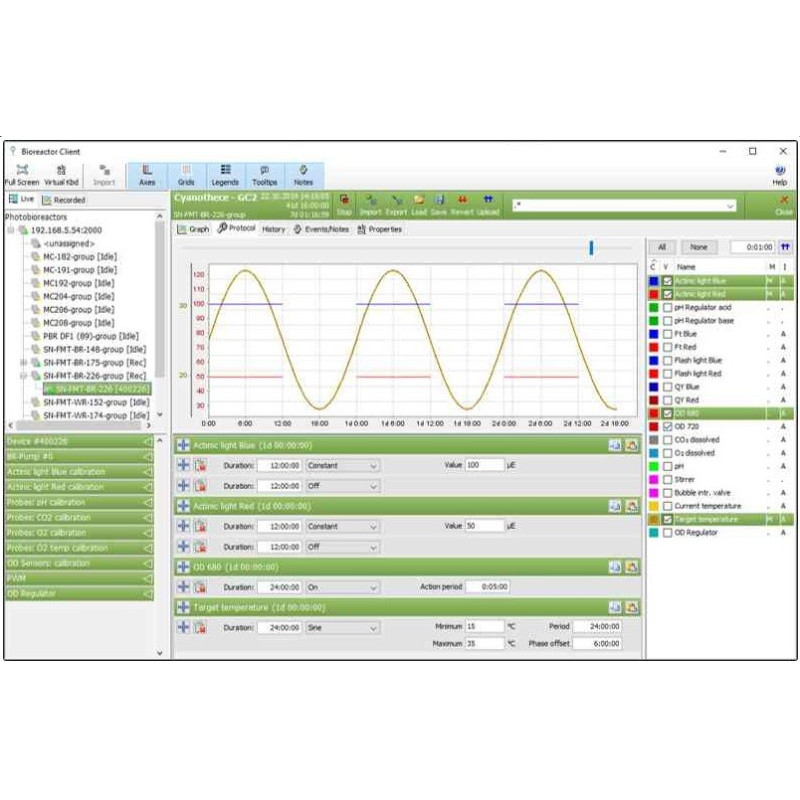Toggle the Grids display icon

[186, 174]
